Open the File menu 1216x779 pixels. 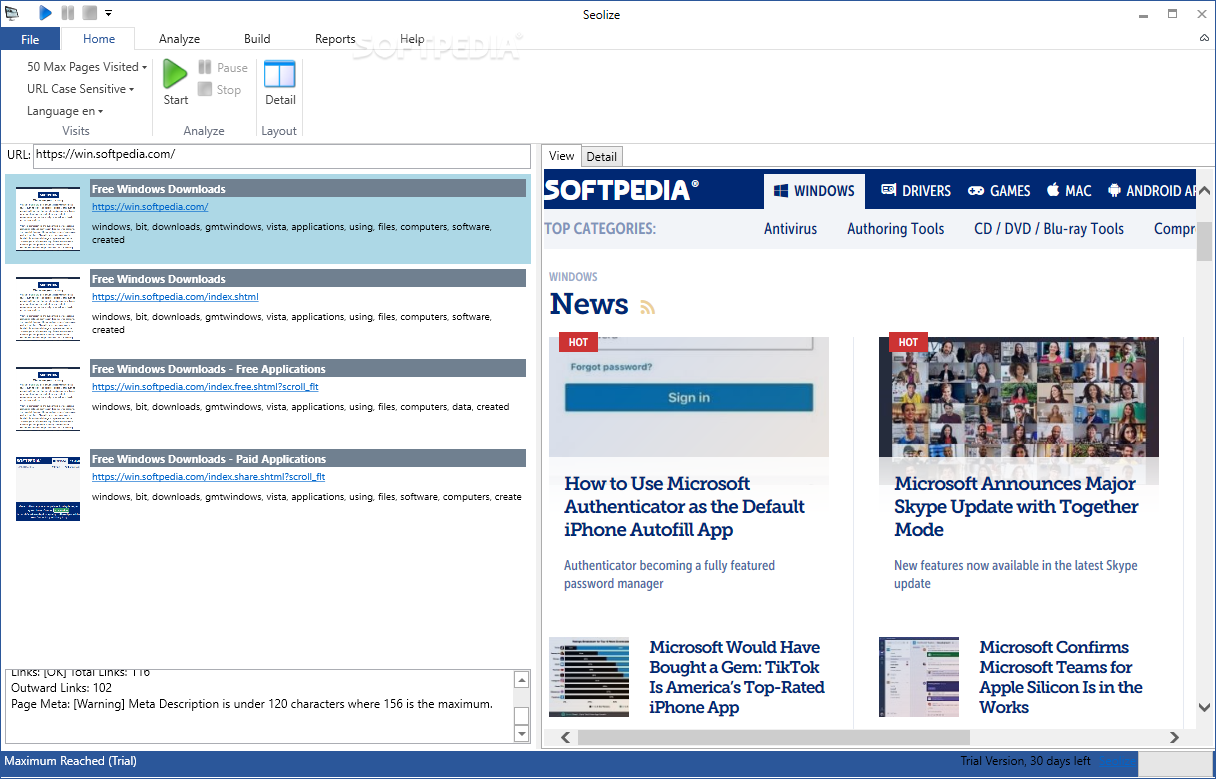[x=30, y=39]
